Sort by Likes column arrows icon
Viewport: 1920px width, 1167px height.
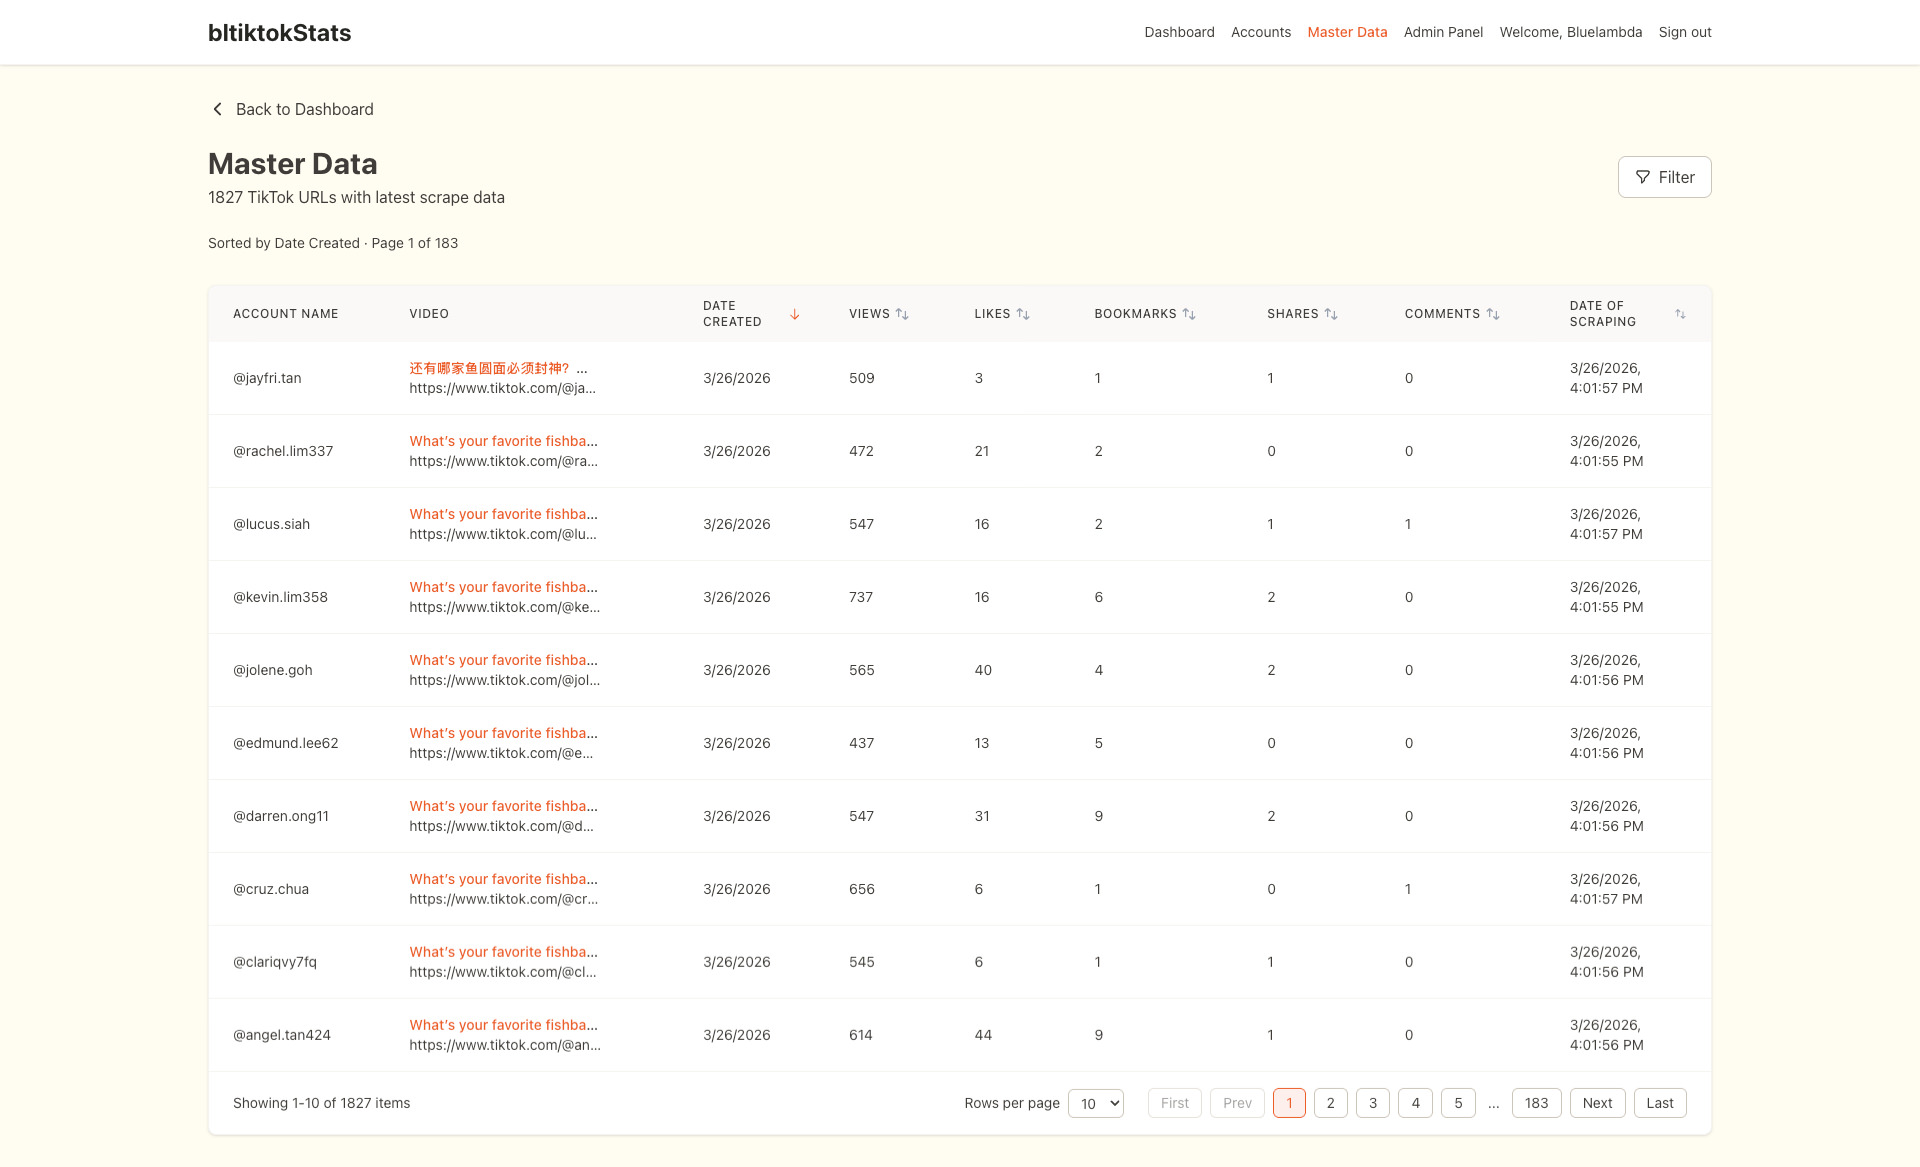coord(1023,314)
